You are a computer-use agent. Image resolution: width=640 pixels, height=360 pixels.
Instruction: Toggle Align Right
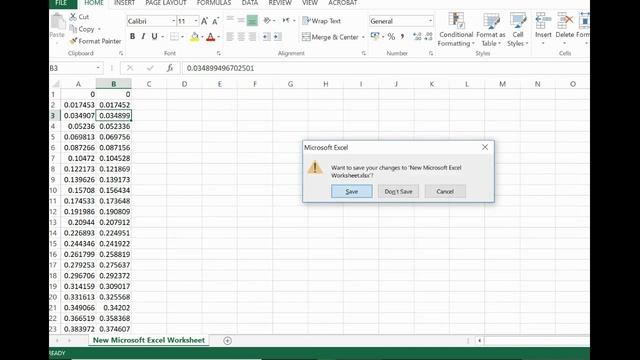tap(252, 37)
